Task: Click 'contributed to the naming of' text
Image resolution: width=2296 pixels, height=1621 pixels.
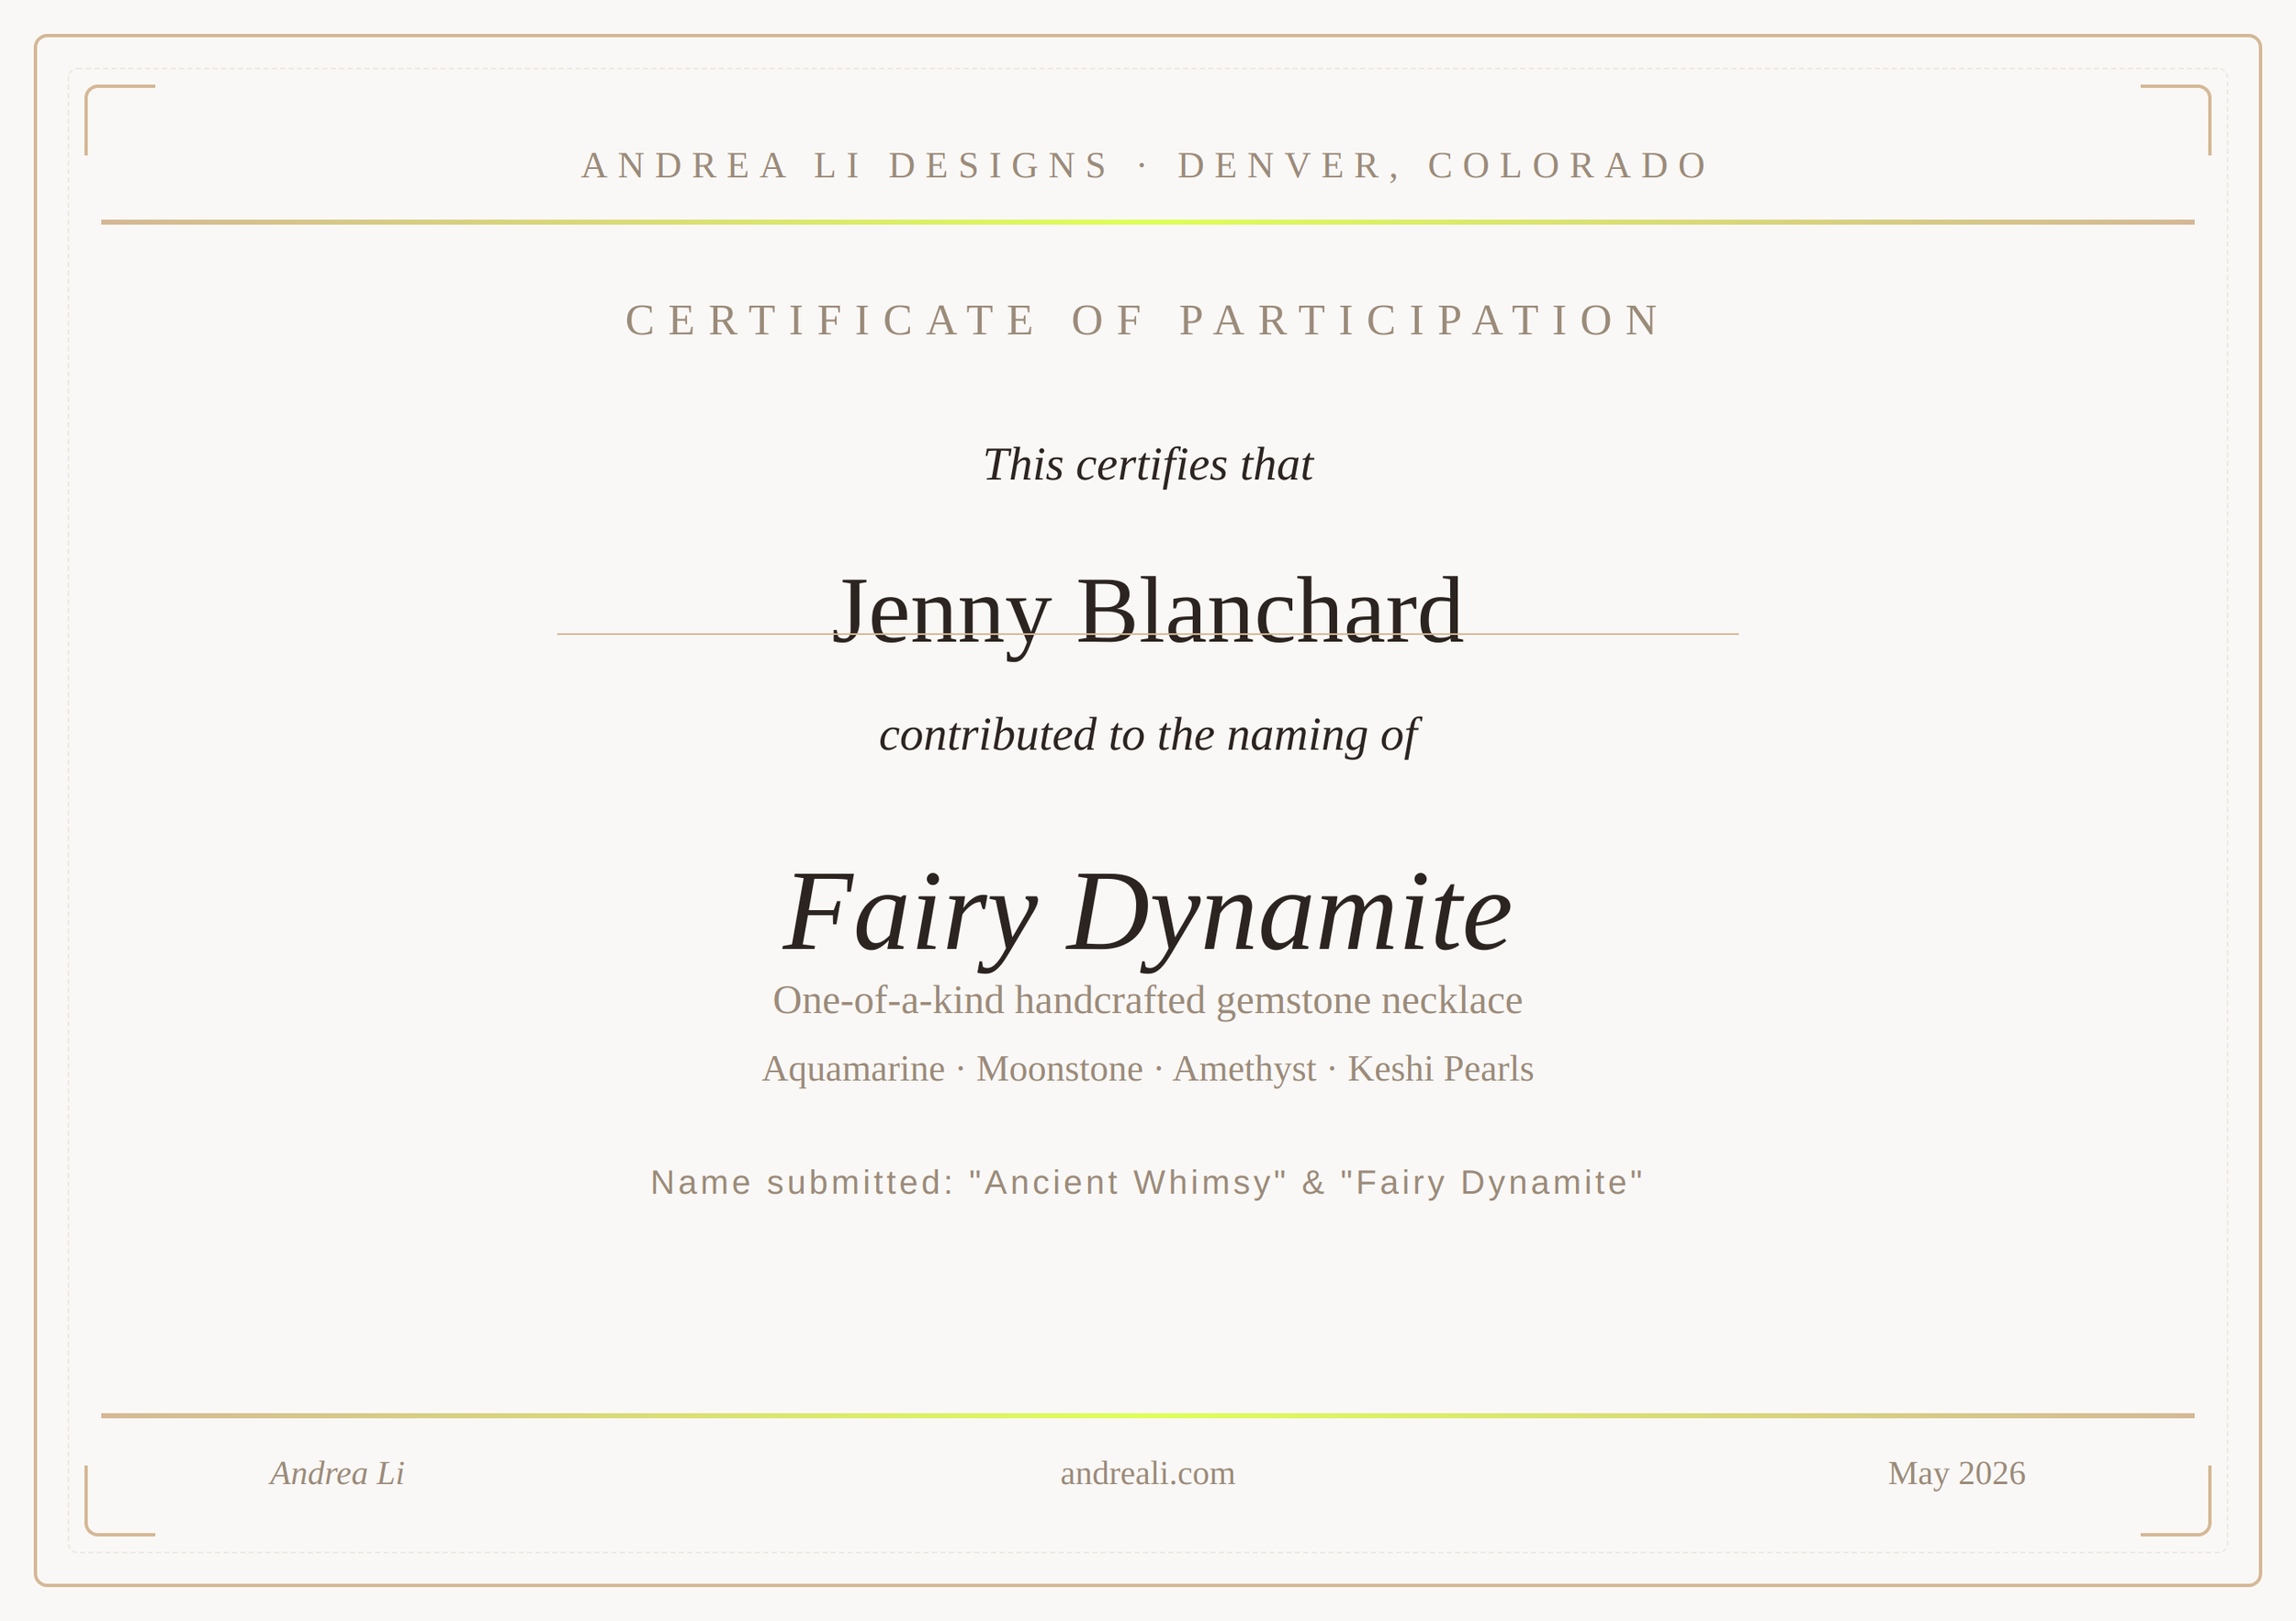Action: pyautogui.click(x=1148, y=736)
